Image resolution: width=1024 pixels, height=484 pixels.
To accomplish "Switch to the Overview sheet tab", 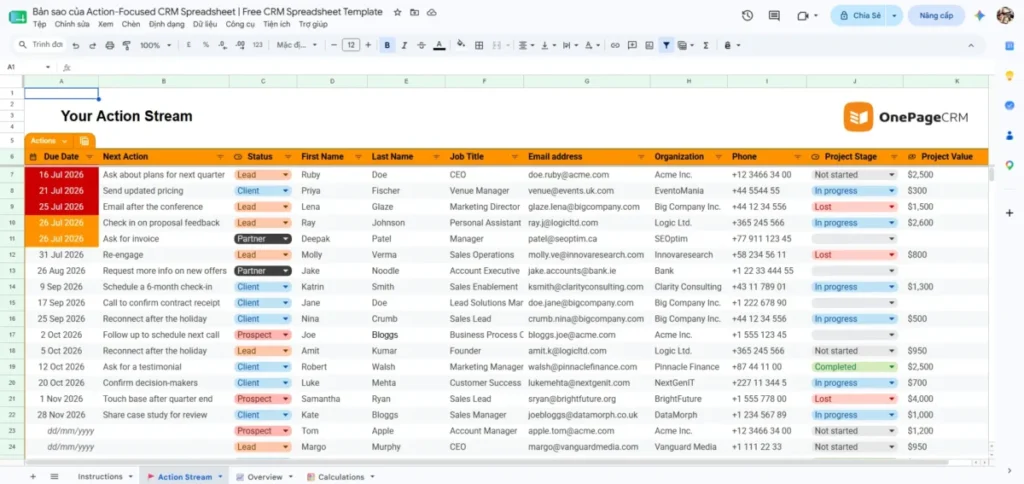I will (264, 477).
